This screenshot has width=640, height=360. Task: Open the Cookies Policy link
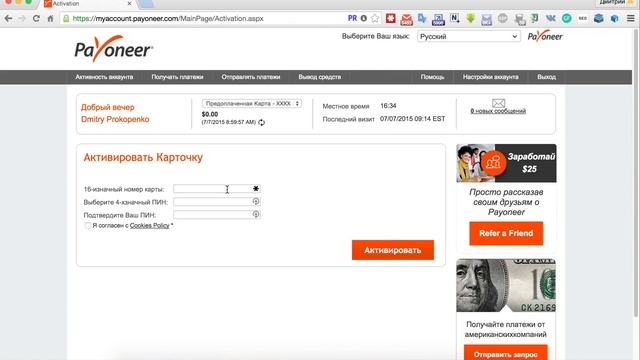[x=149, y=225]
